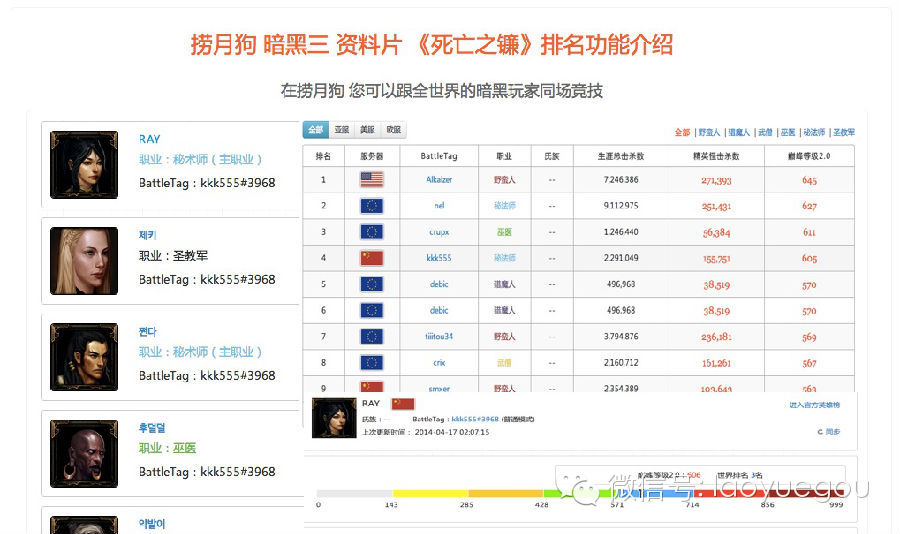The image size is (900, 534).
Task: Filter ranking by 猎魔人 class
Action: pos(739,132)
